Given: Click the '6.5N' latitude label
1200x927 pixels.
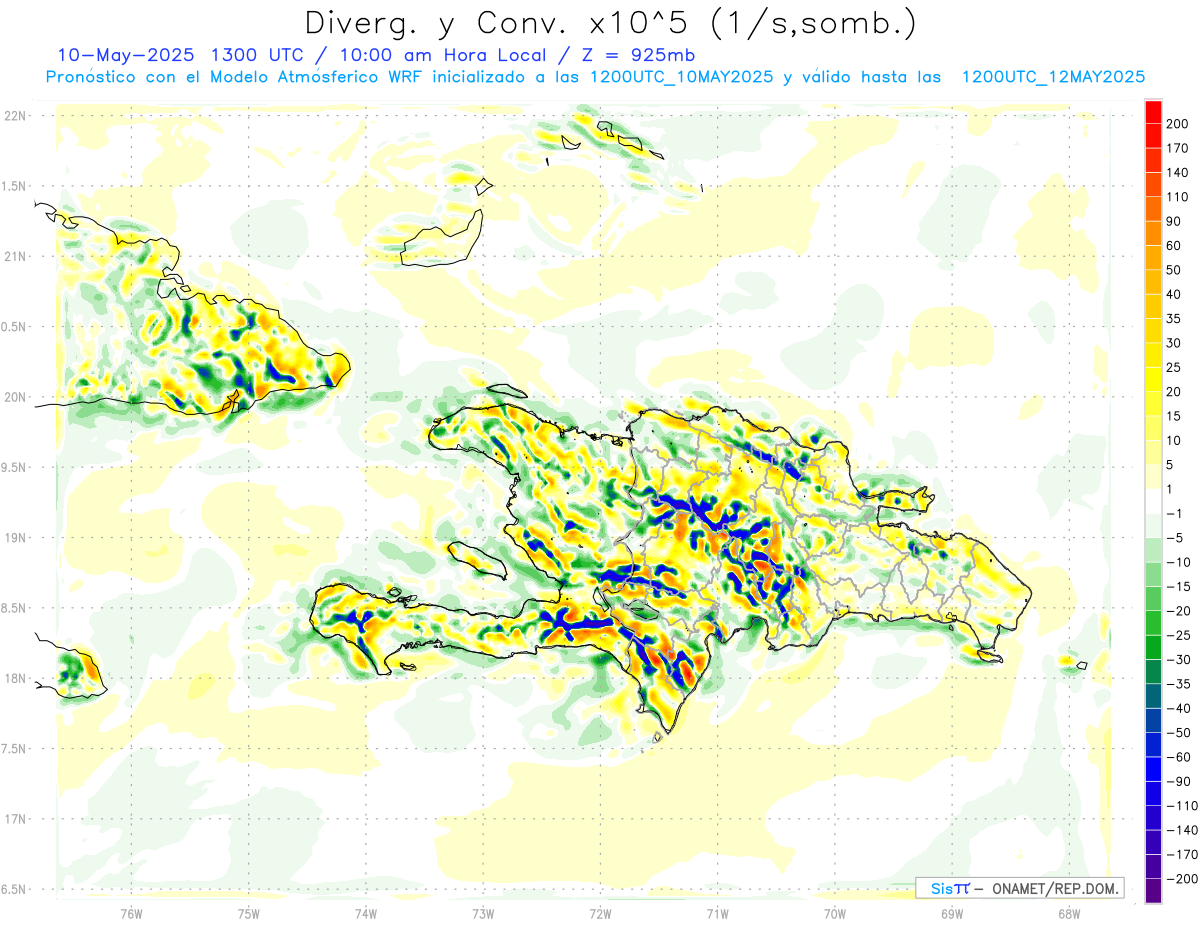Looking at the screenshot, I should [x=15, y=889].
